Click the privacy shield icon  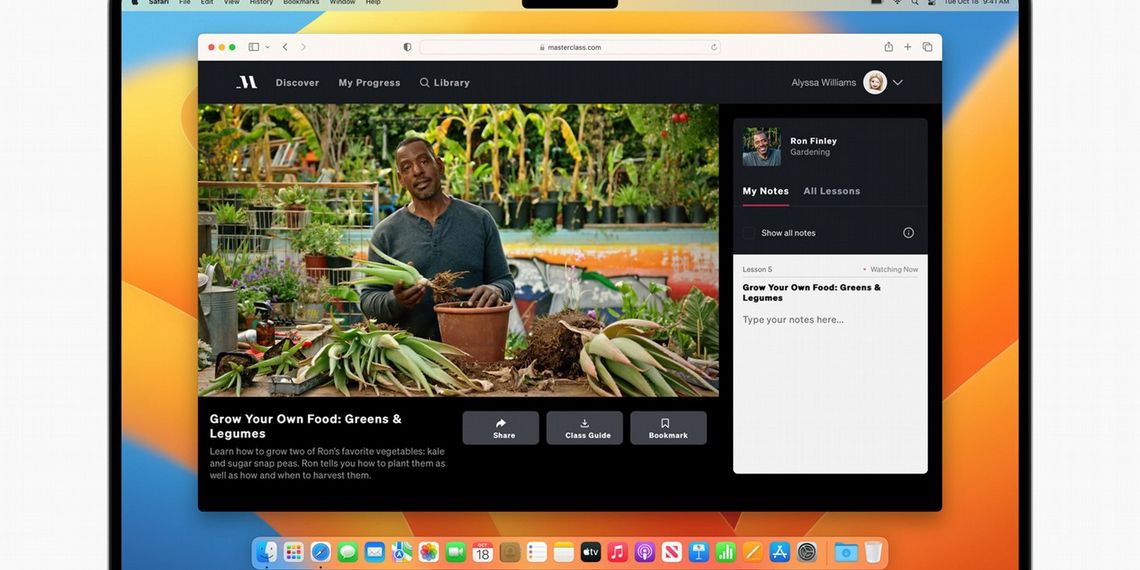pyautogui.click(x=407, y=47)
